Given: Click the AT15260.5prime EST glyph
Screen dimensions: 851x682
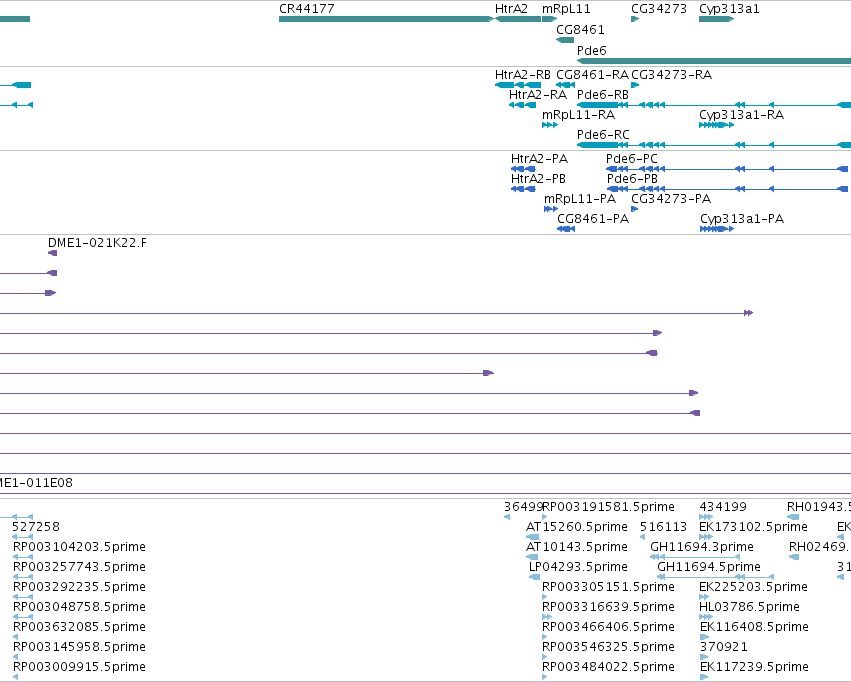Looking at the screenshot, I should pos(532,537).
